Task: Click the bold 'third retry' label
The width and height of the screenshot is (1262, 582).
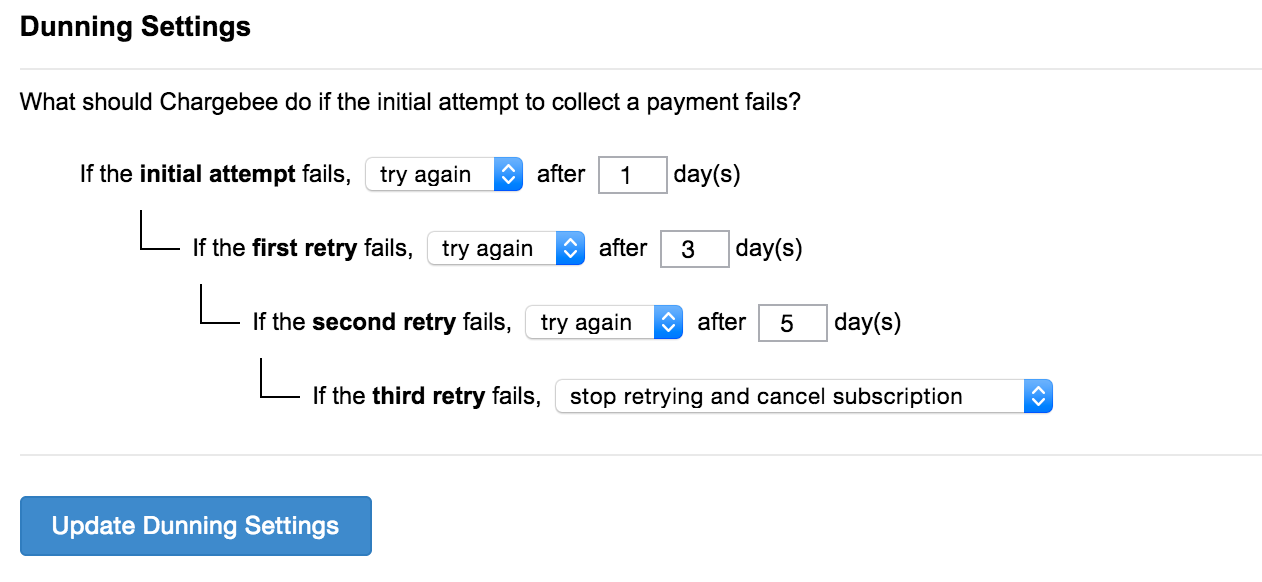Action: click(428, 397)
